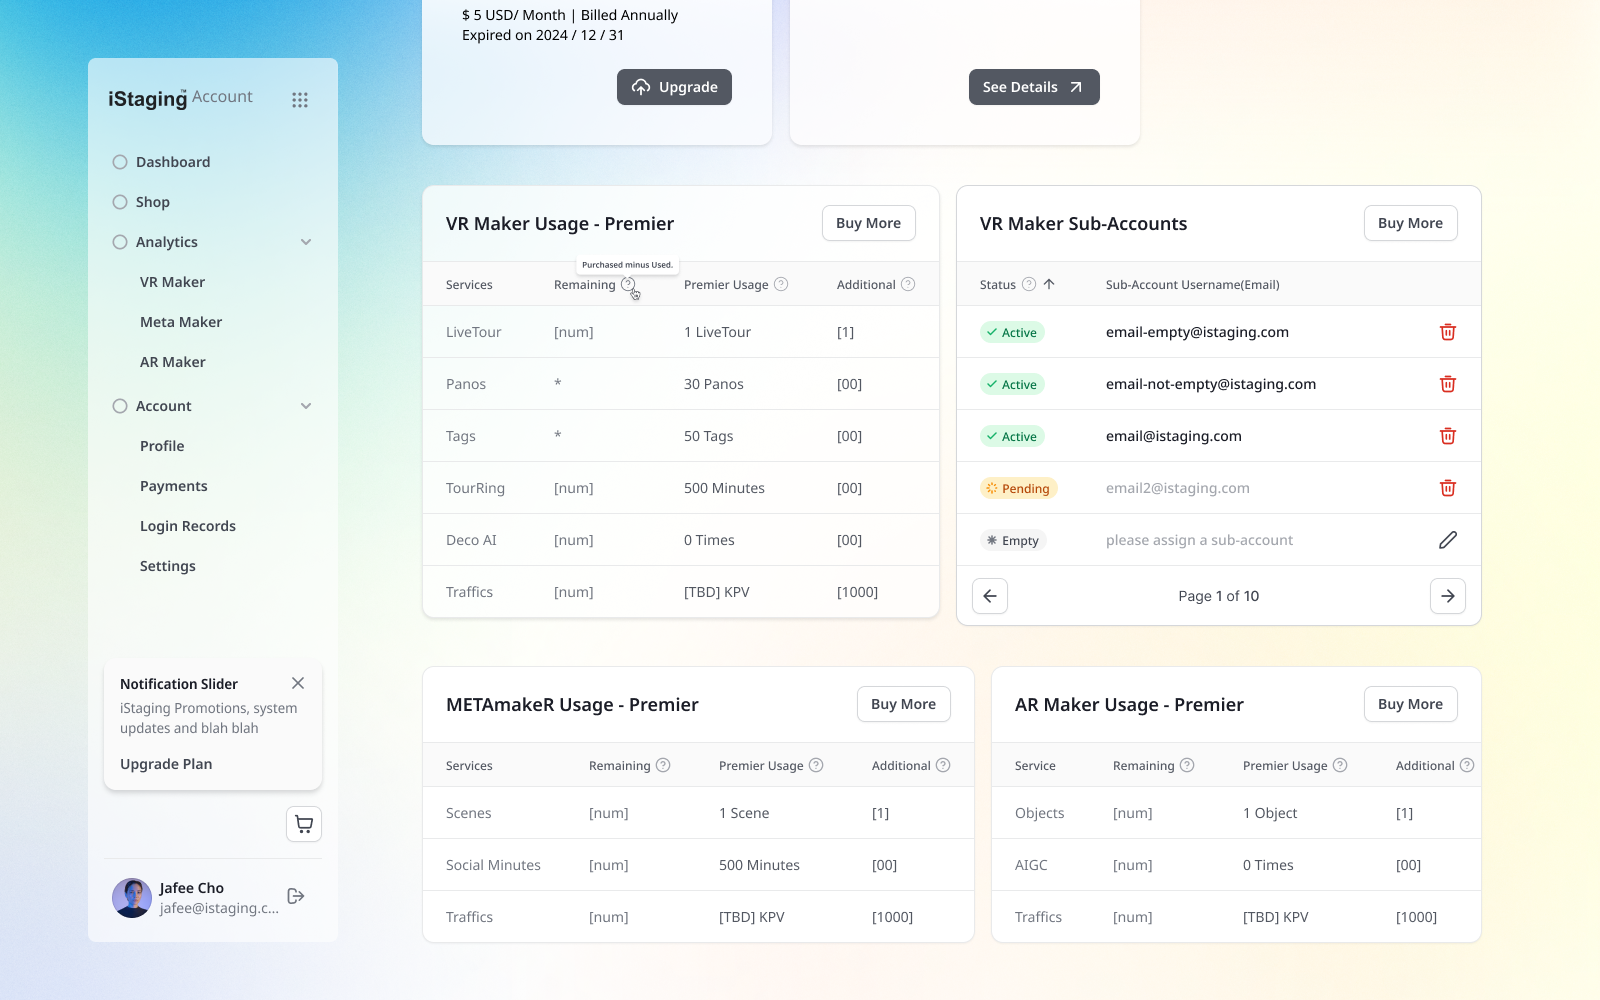The height and width of the screenshot is (1000, 1600).
Task: Buy More for VR Maker Usage
Action: click(868, 223)
